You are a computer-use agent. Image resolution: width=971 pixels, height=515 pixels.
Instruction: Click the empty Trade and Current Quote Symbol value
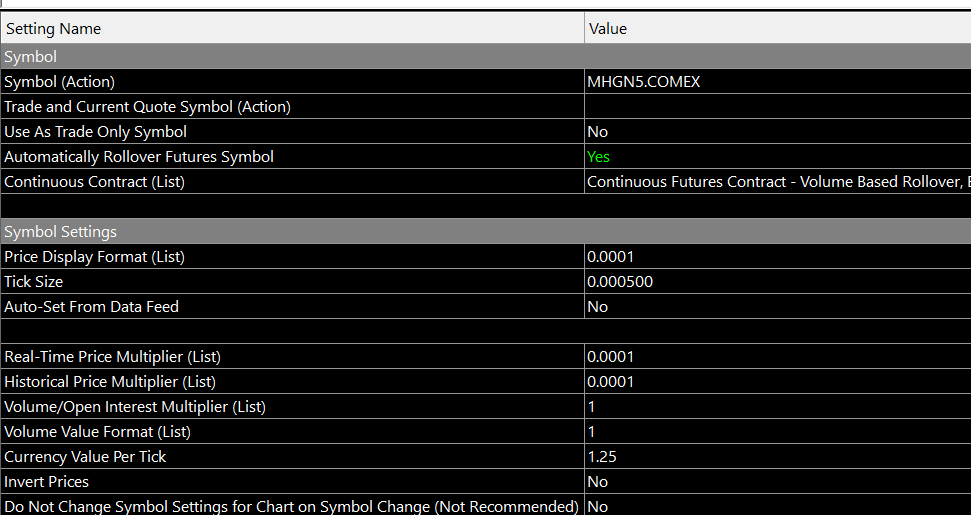[x=777, y=107]
